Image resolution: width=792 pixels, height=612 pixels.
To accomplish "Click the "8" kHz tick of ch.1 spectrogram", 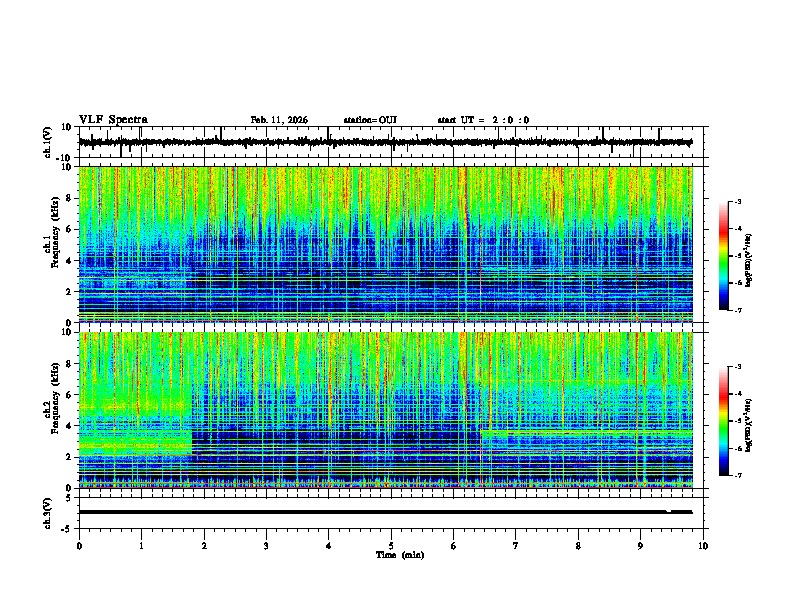I will (69, 198).
